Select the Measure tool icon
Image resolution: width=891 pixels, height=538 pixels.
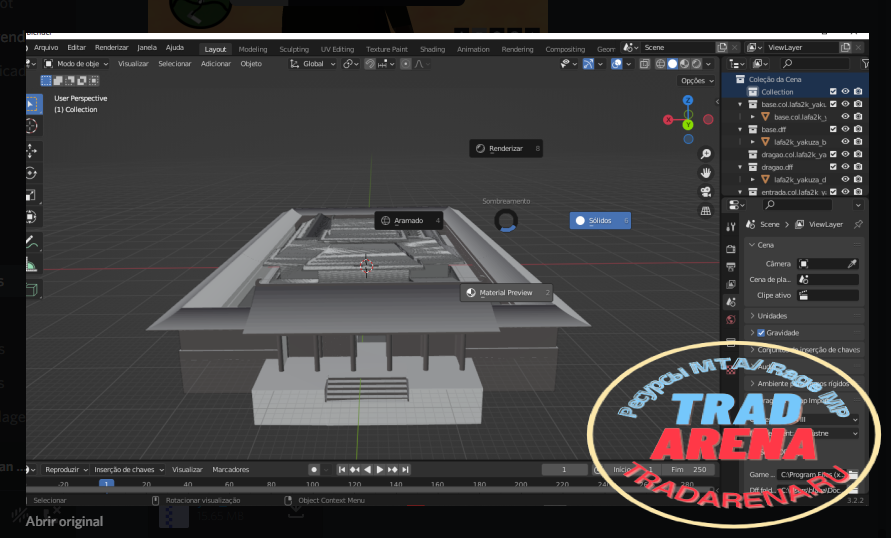[32, 265]
